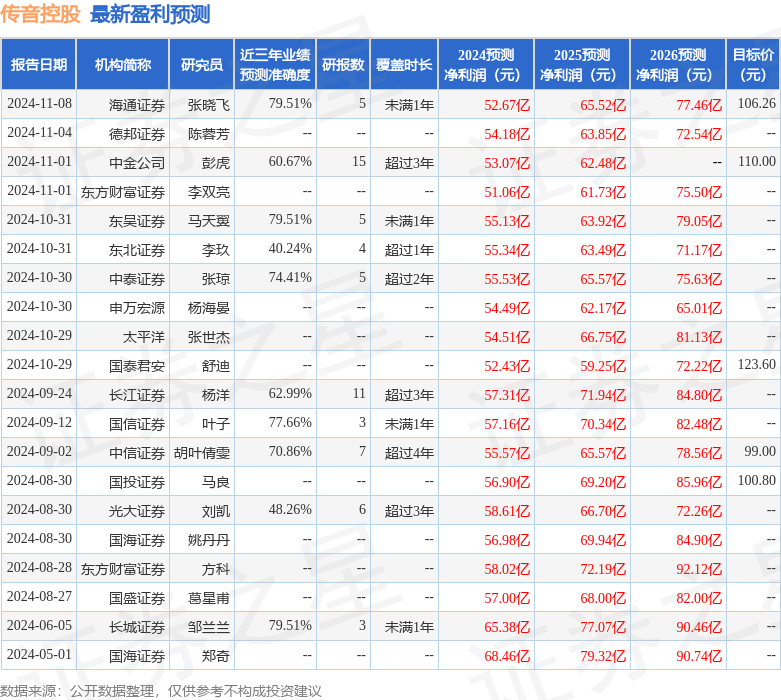Click target price 99.00
The width and height of the screenshot is (781, 700).
click(760, 452)
